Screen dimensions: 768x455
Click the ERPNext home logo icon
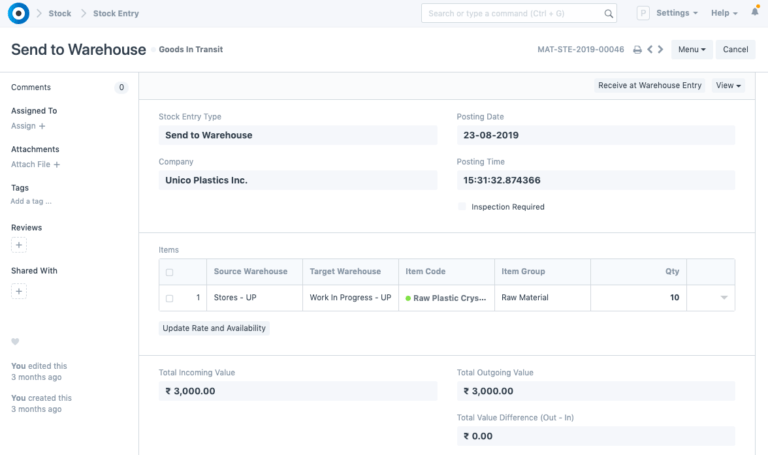click(18, 14)
